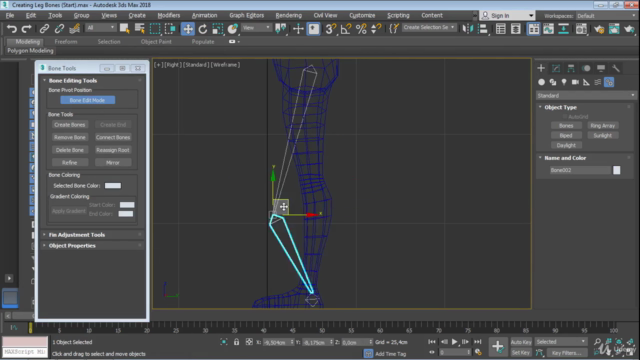Screen dimensions: 640x360
Task: Open the Display tab in command panel
Action: [601, 68]
